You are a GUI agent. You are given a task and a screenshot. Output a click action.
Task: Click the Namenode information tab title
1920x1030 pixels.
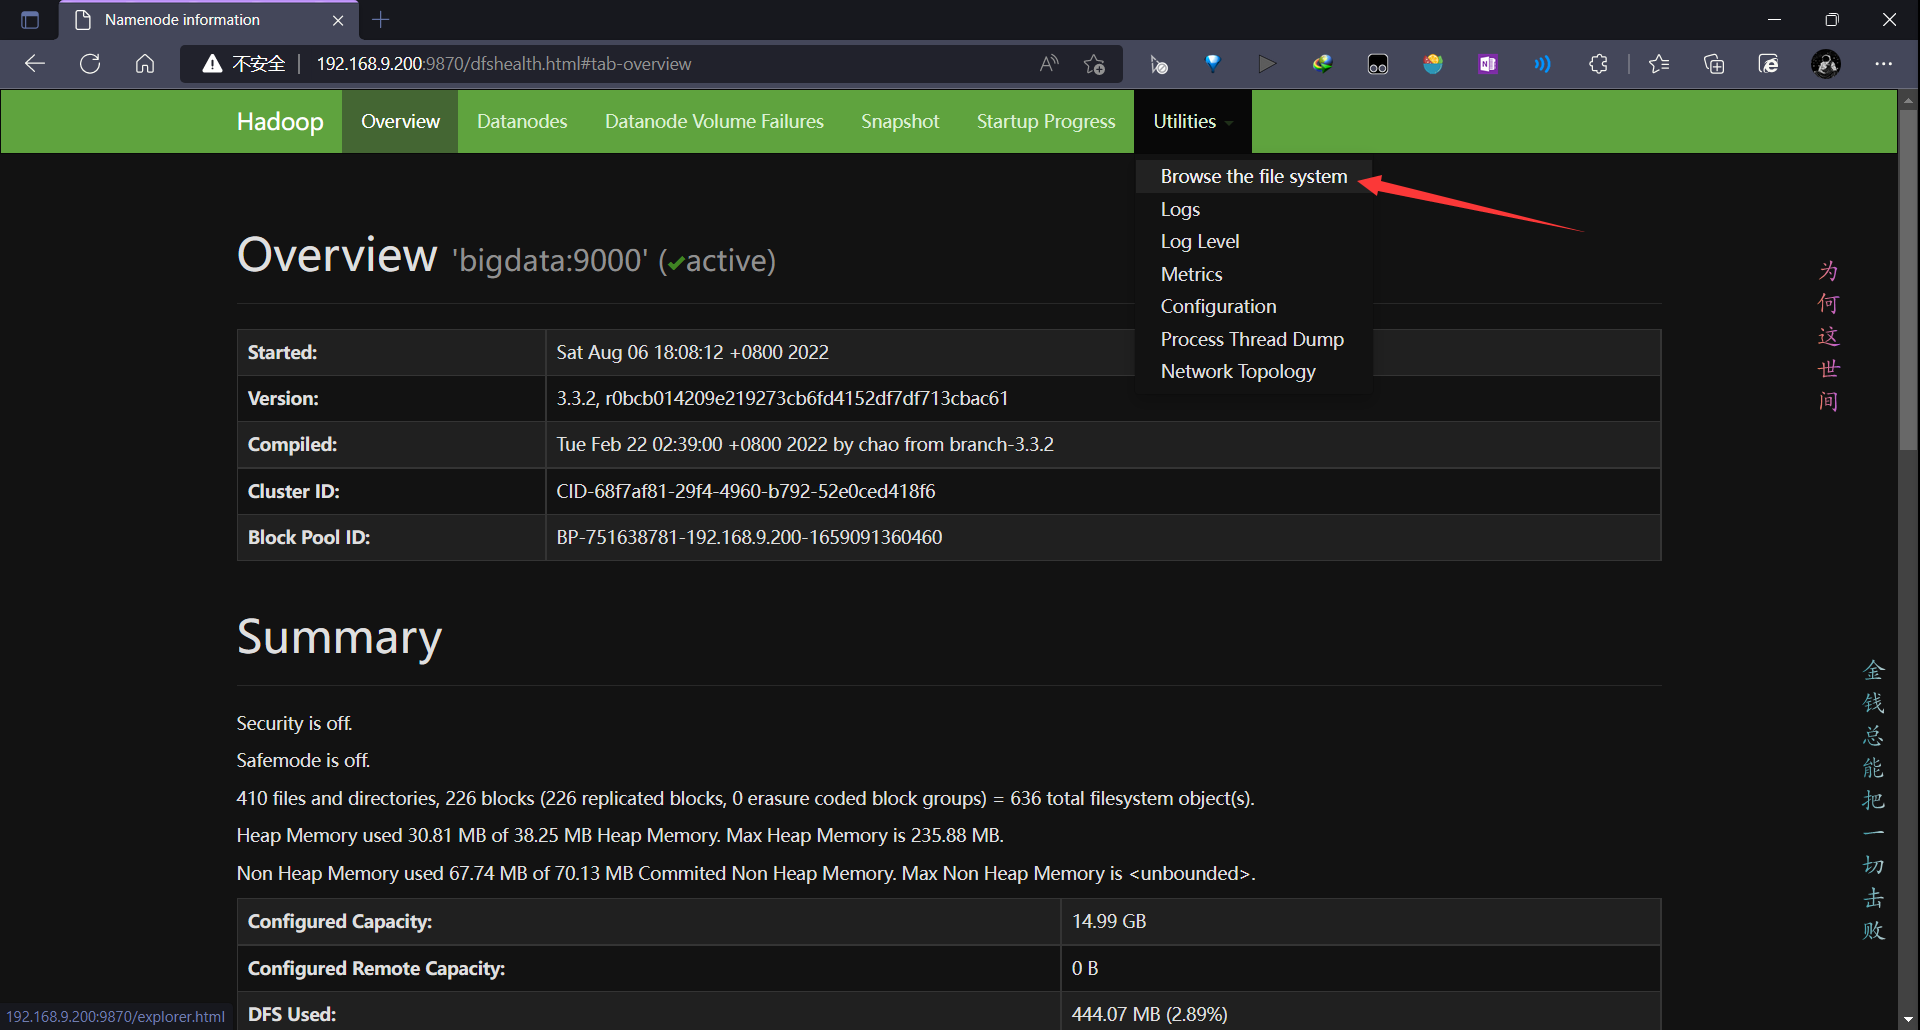(182, 20)
